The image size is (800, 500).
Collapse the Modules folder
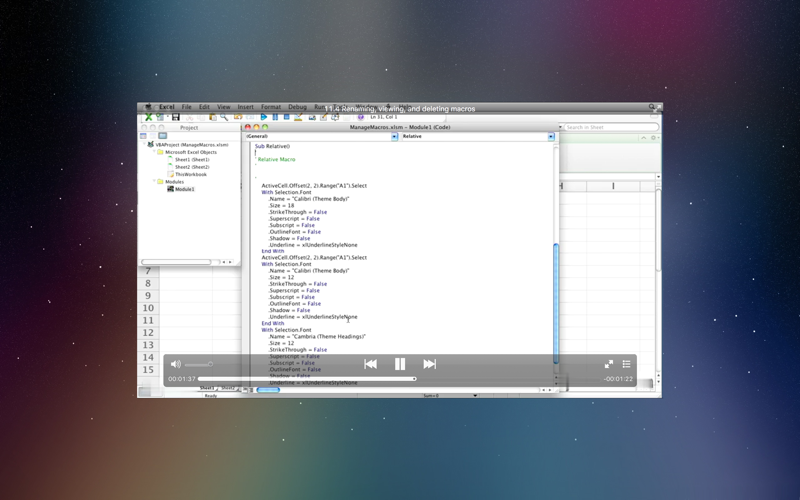pos(154,181)
